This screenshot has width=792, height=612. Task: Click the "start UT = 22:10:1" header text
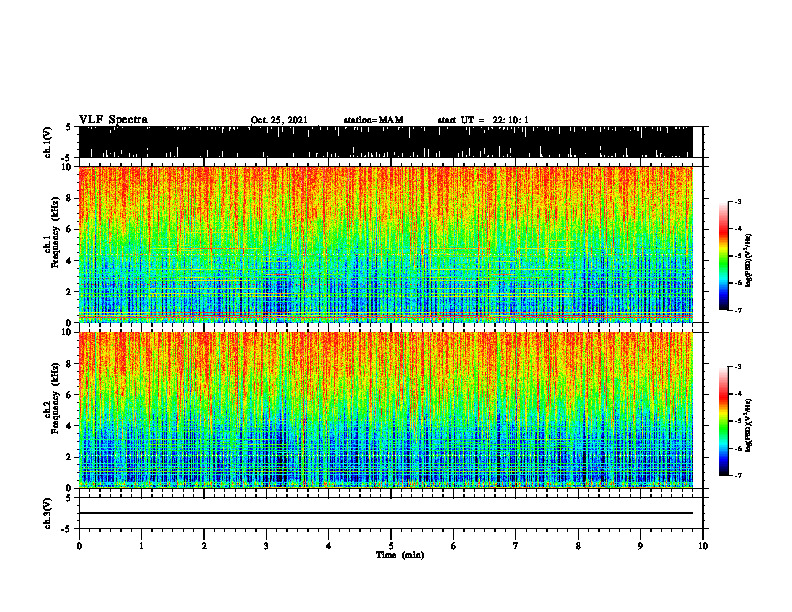(483, 120)
